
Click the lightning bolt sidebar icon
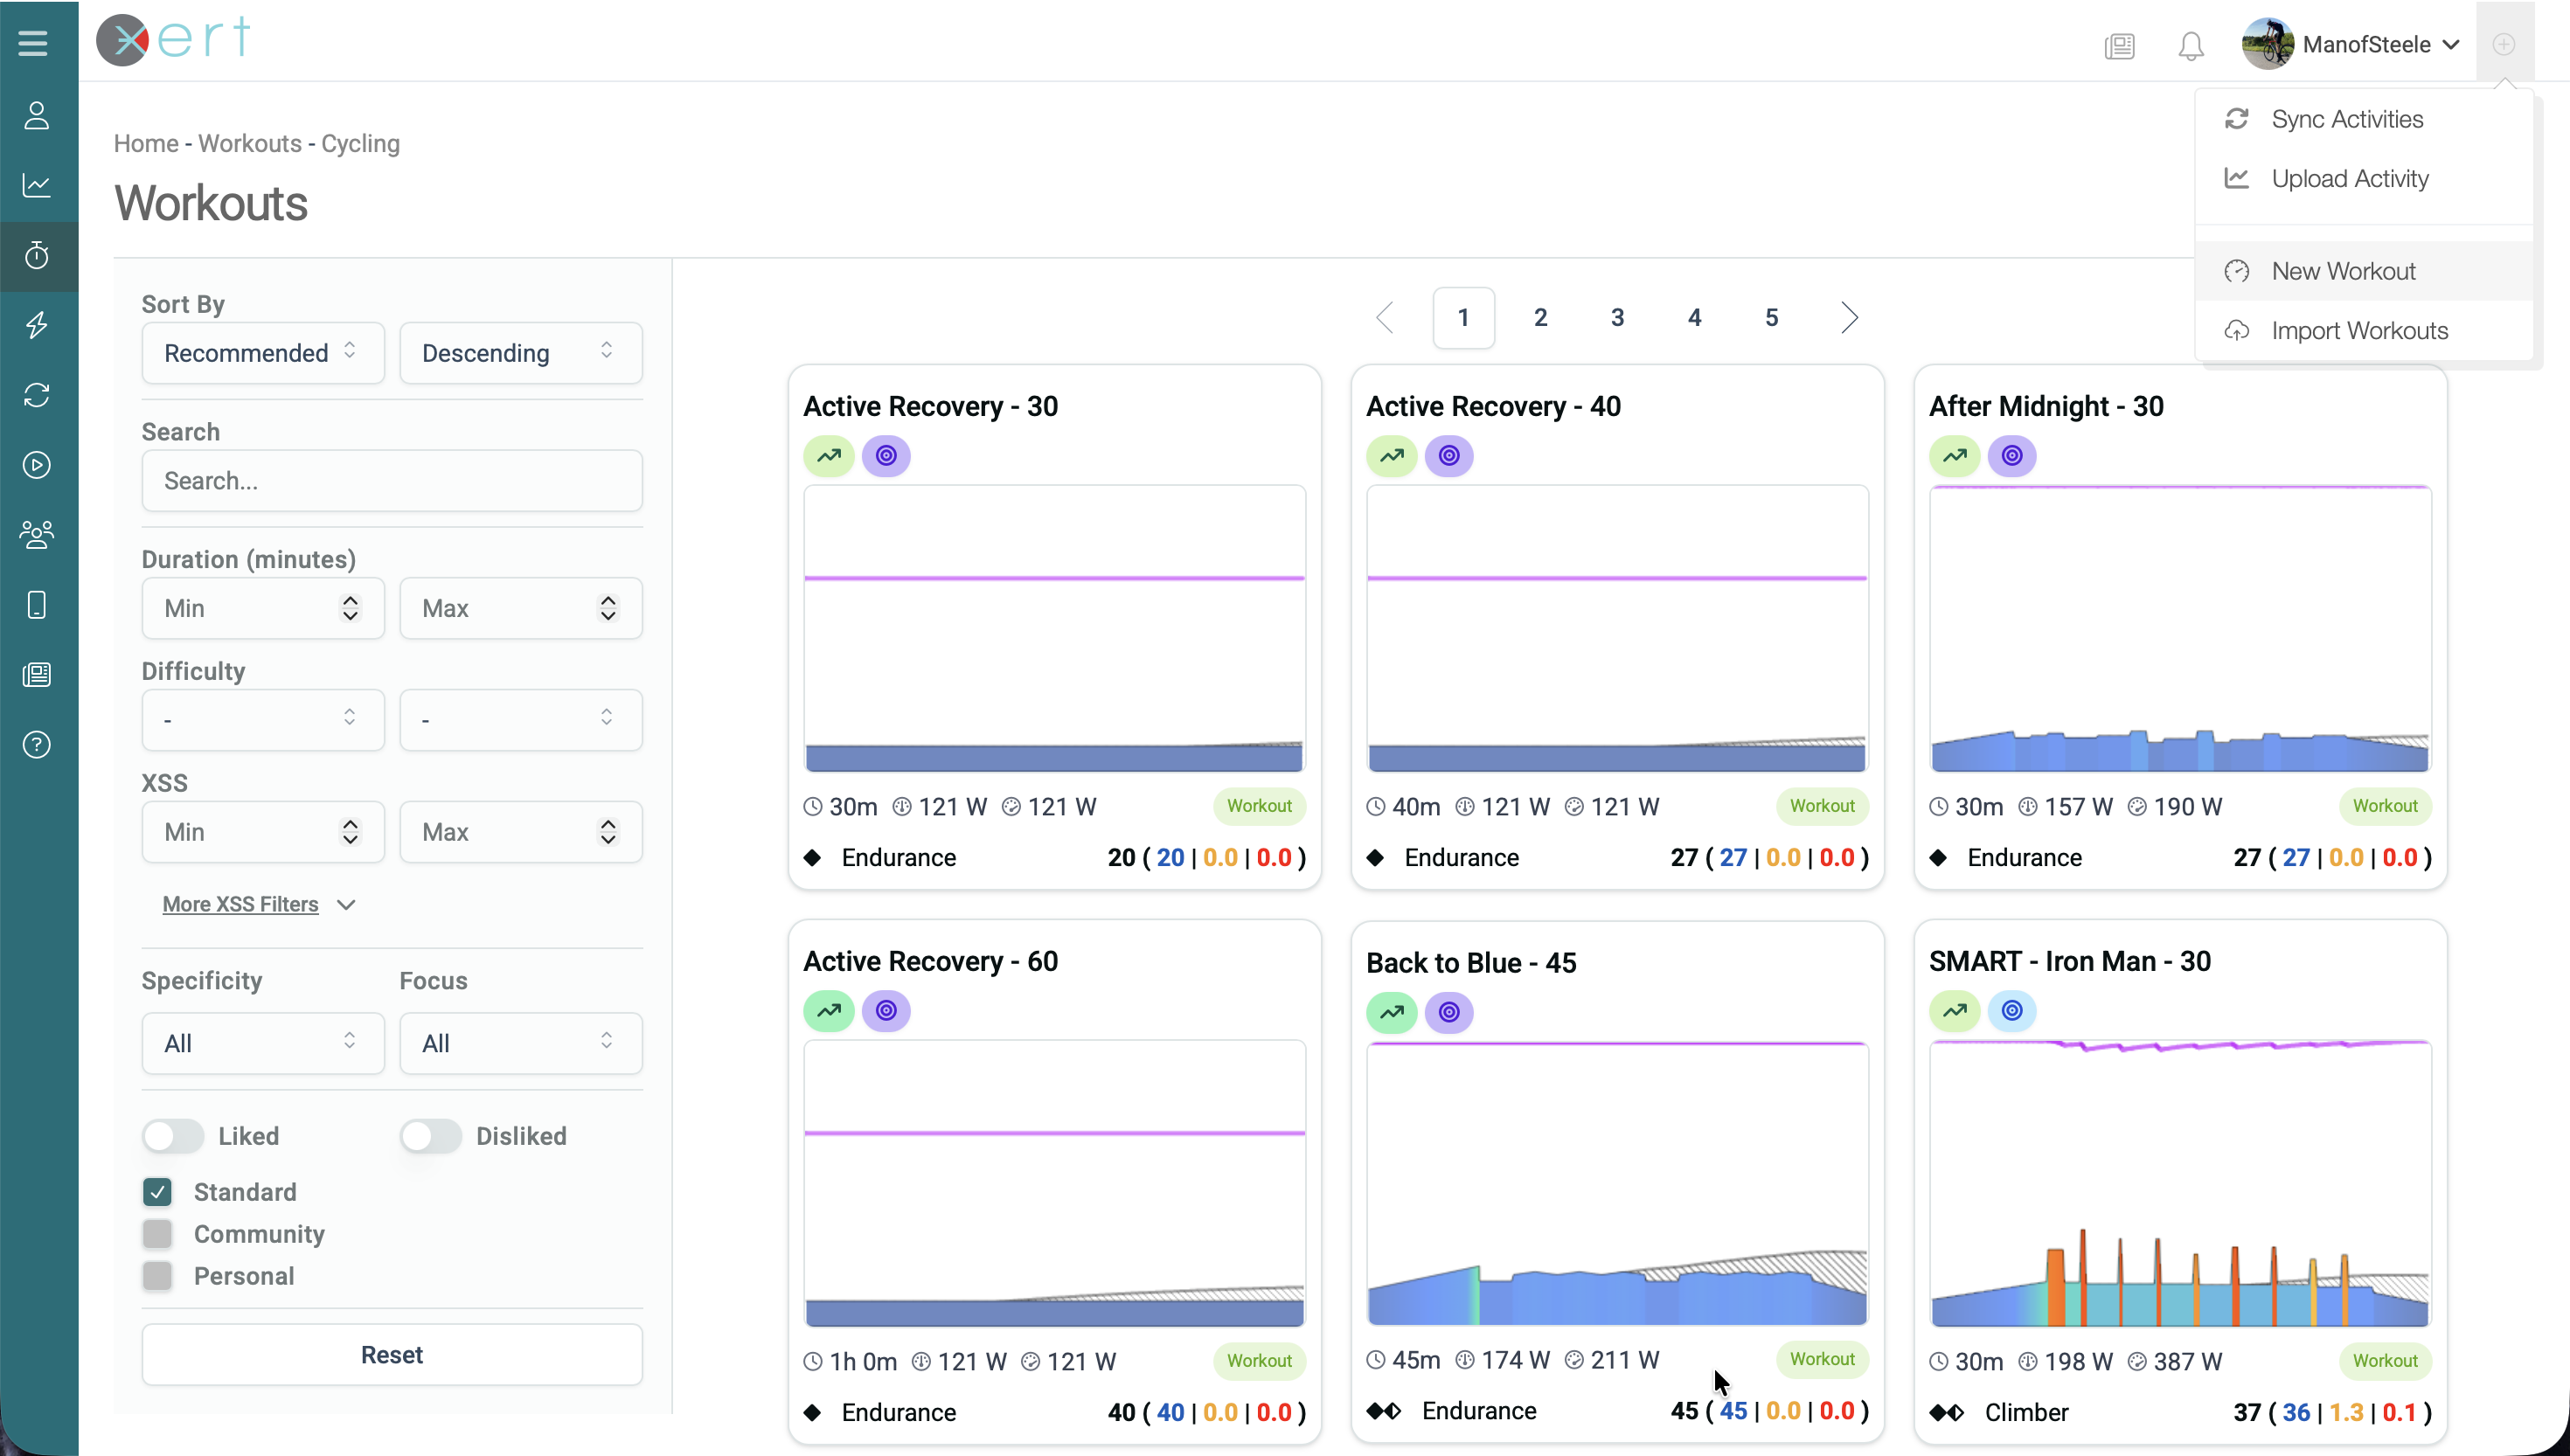(x=37, y=325)
